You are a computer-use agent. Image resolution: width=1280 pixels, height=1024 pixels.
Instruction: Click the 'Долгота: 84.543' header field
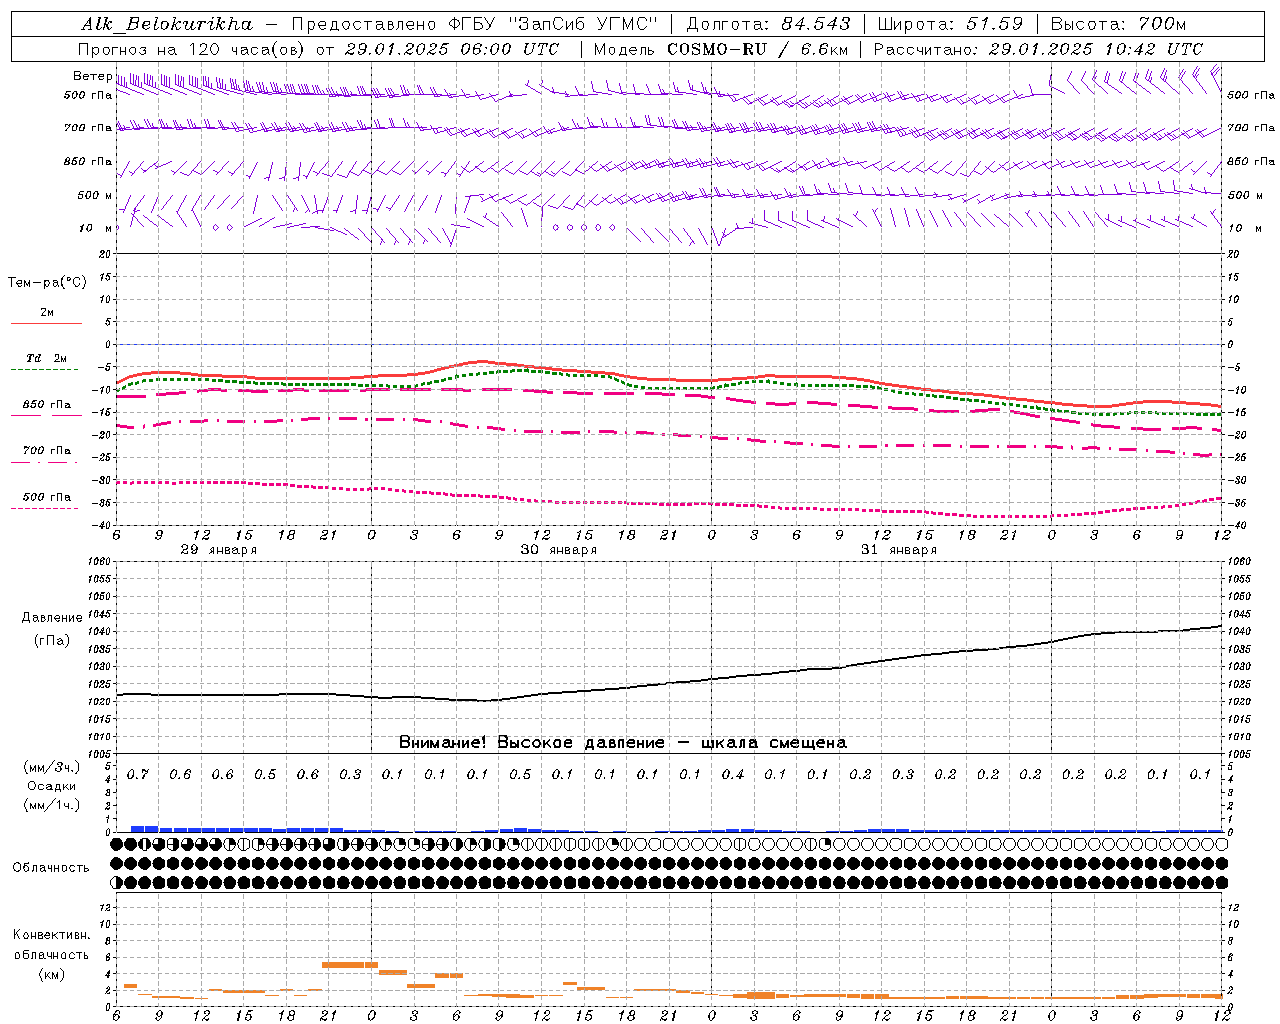click(768, 24)
